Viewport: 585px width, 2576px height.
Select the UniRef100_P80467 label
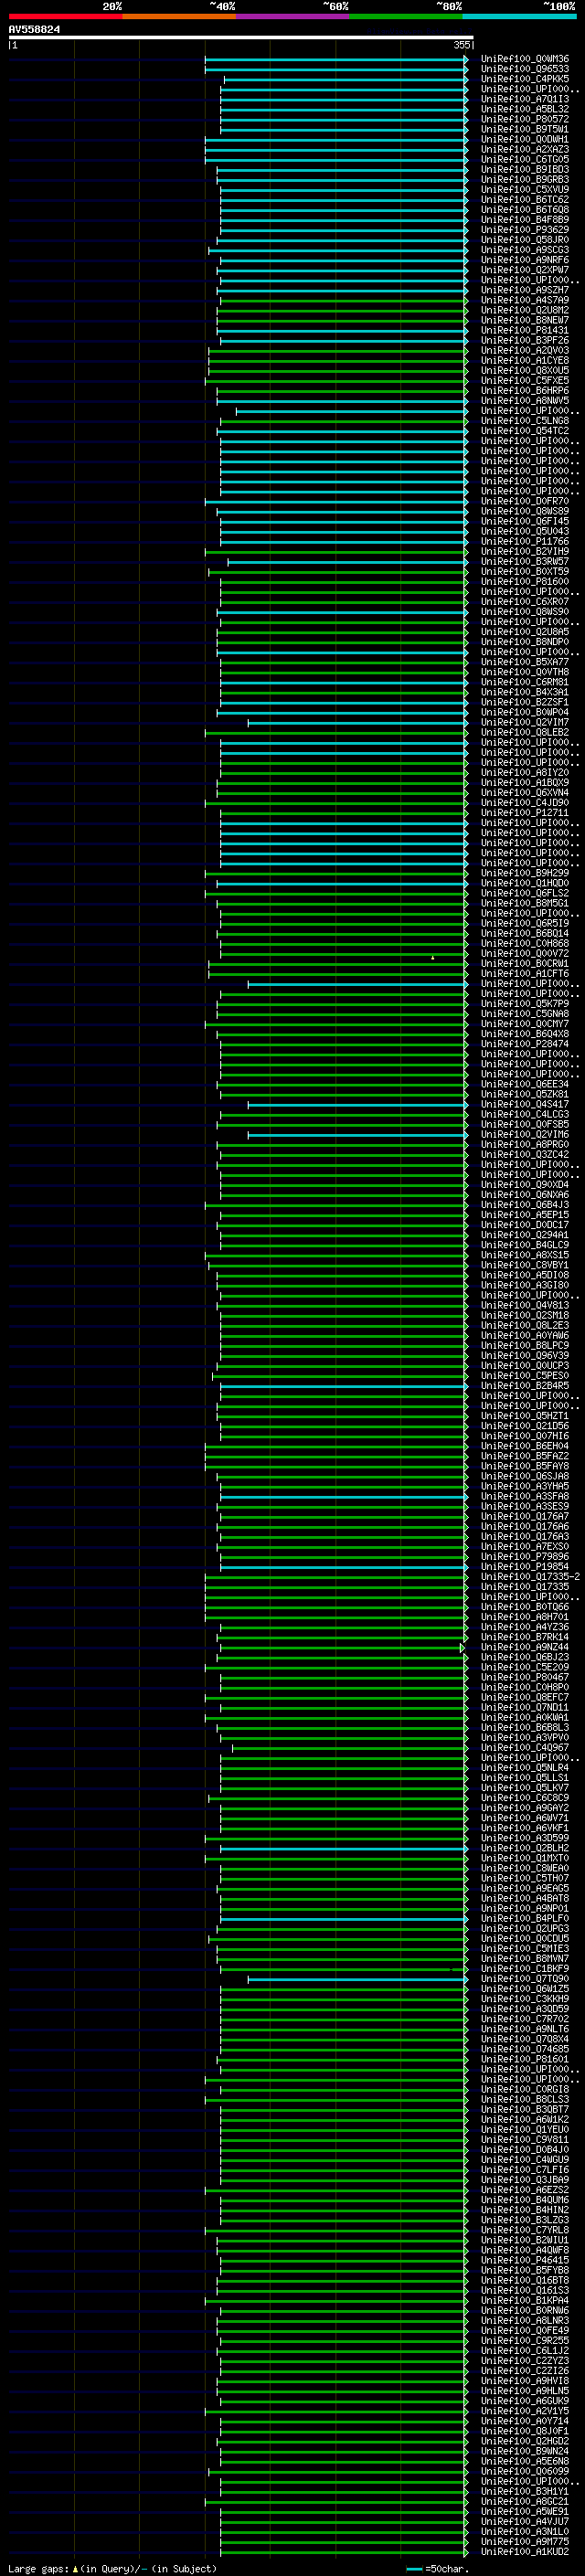[524, 1677]
